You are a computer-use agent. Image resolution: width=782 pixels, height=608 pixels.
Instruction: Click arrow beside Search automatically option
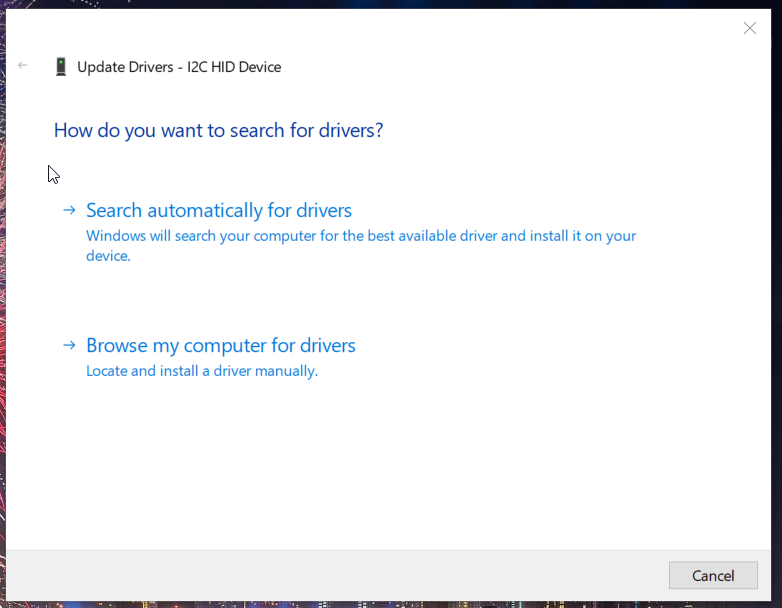(x=69, y=210)
